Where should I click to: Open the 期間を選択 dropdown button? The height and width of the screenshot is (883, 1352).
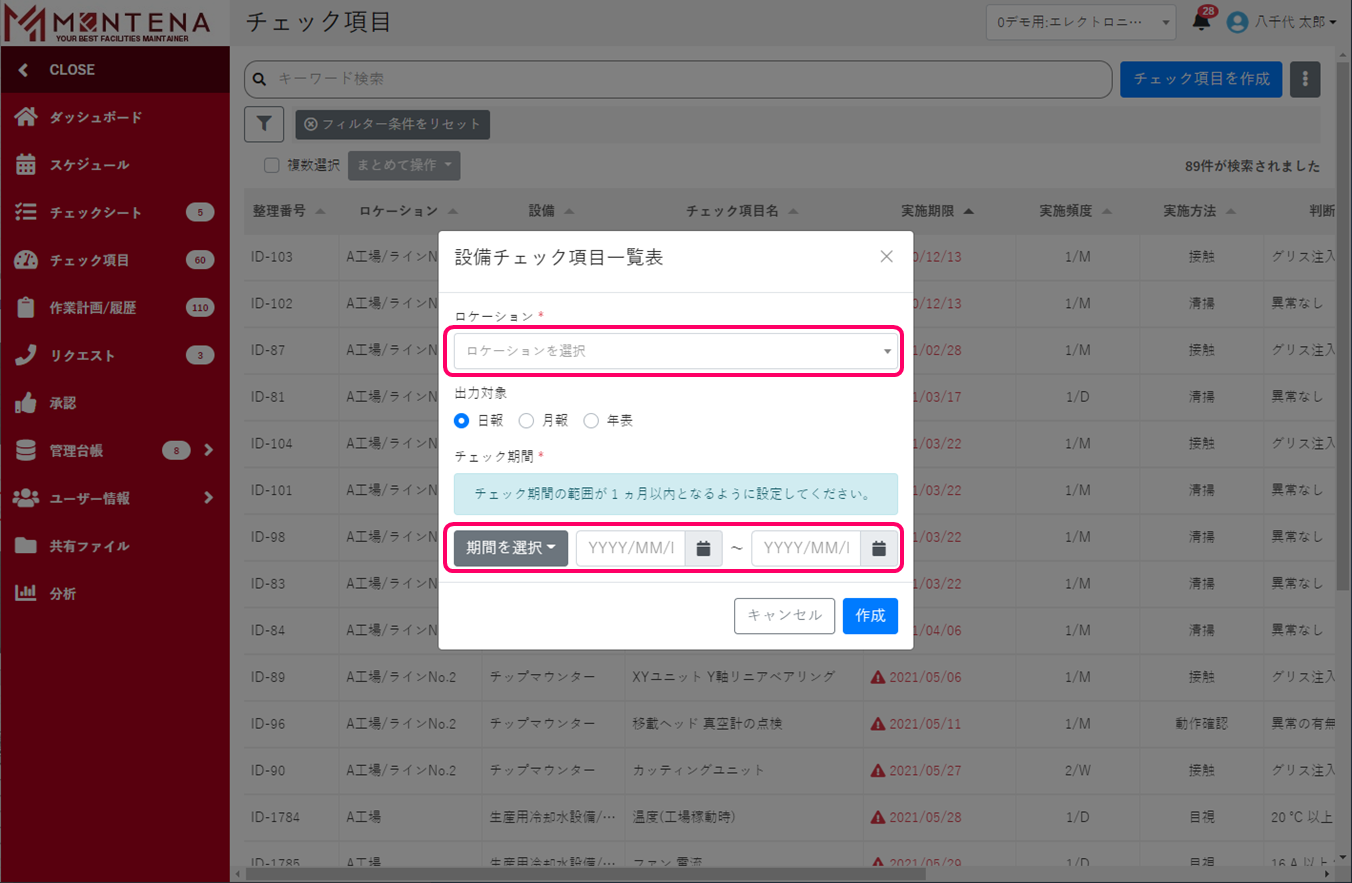click(x=510, y=548)
